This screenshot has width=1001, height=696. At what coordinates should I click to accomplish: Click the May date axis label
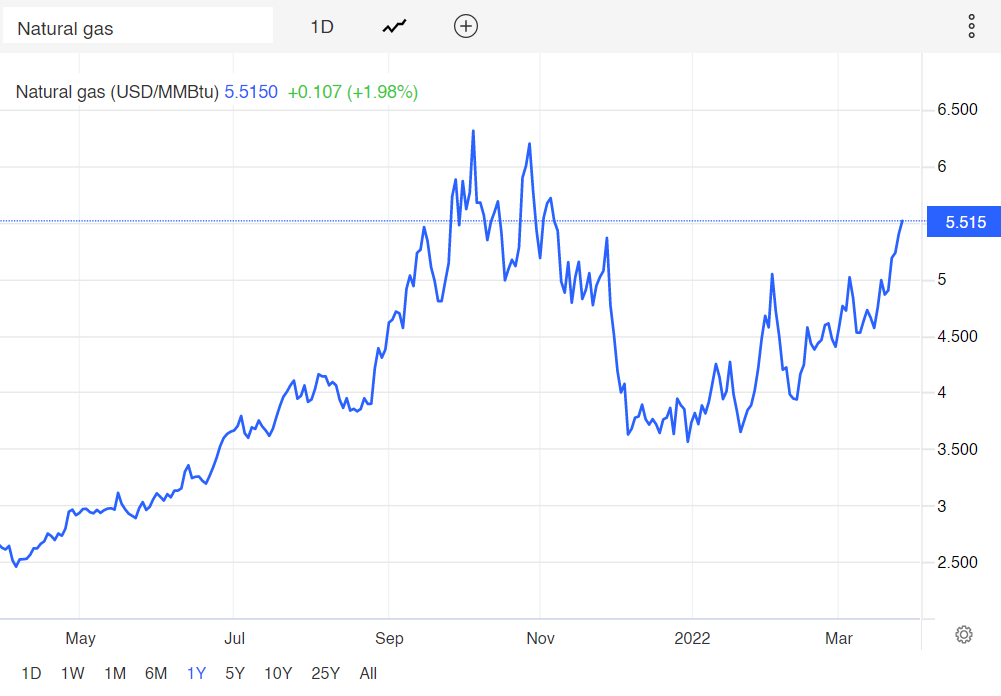coord(80,638)
